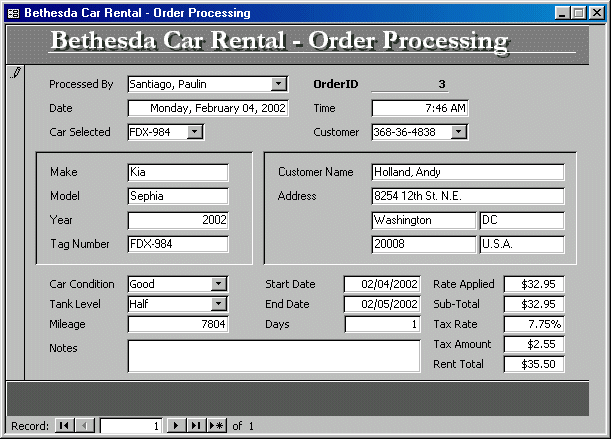Click the Year field showing 2002
The image size is (611, 439).
tap(178, 220)
